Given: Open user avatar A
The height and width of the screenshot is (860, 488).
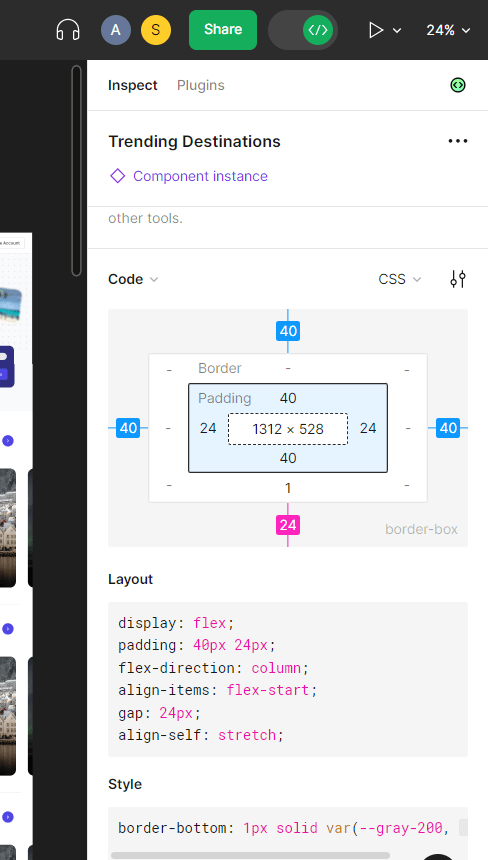Looking at the screenshot, I should (x=116, y=30).
